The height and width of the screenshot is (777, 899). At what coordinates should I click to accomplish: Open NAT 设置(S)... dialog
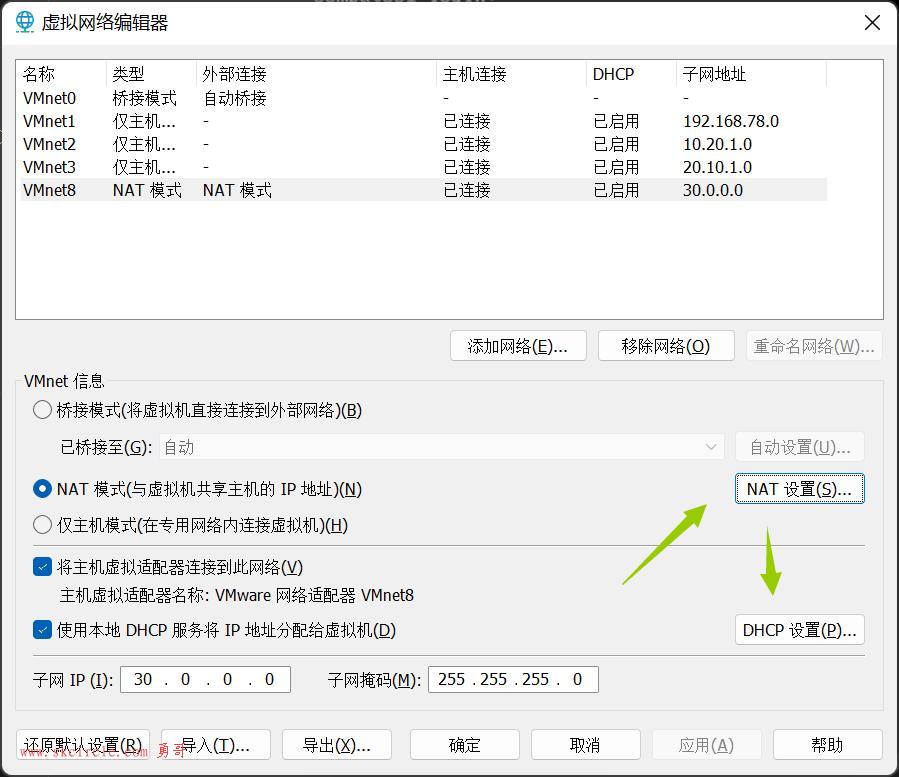click(800, 489)
